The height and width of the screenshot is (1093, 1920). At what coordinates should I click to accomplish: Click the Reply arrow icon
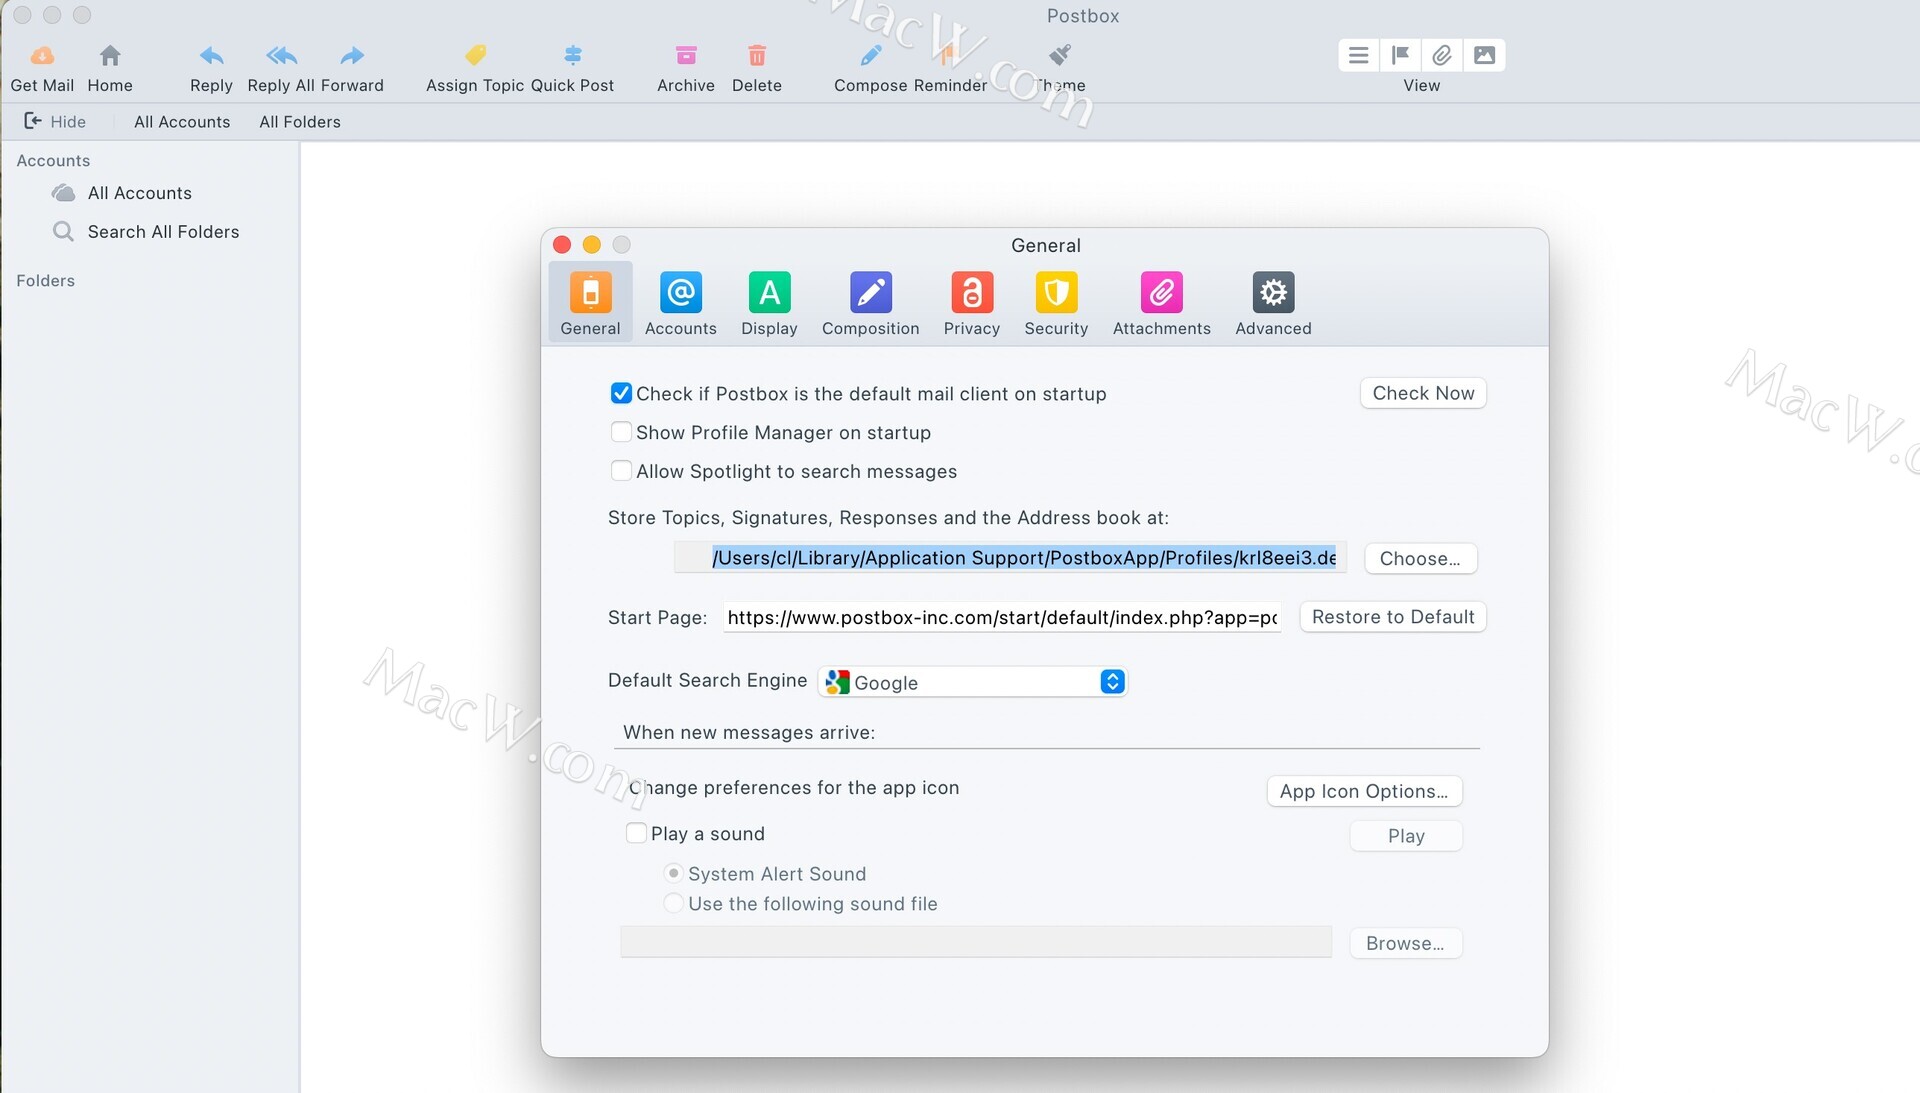coord(211,55)
